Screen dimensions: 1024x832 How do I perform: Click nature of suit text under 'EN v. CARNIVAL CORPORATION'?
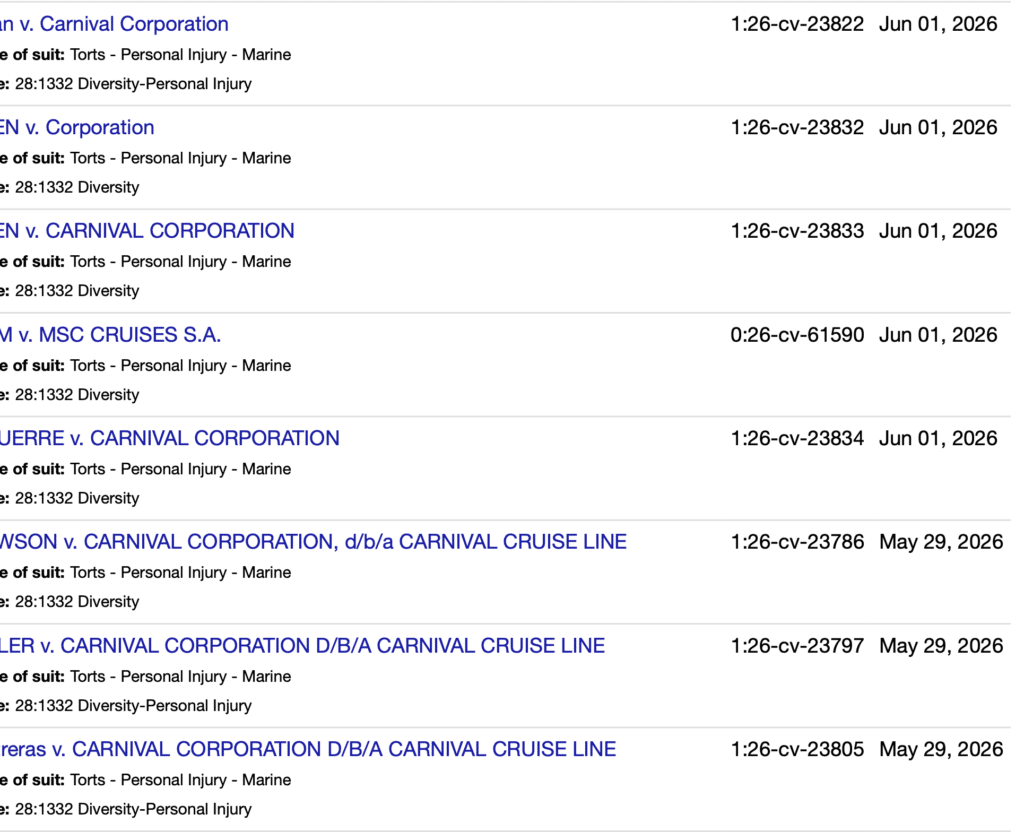[180, 262]
